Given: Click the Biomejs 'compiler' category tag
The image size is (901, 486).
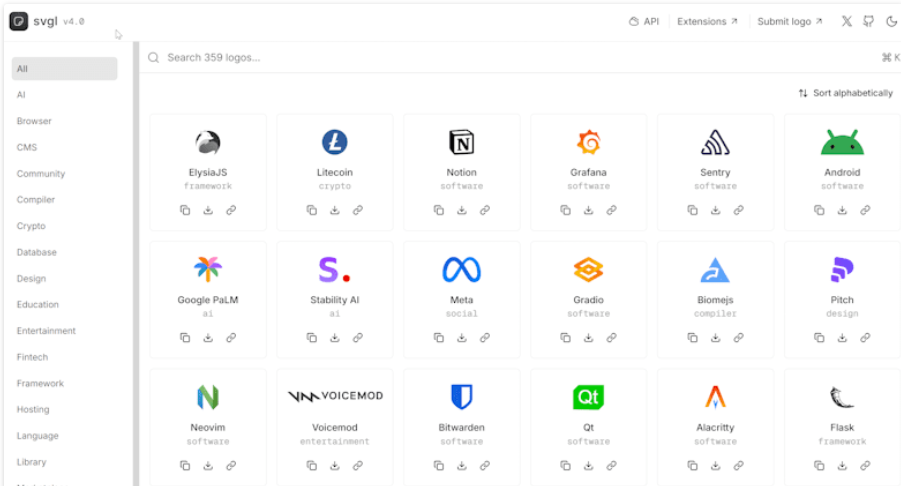Looking at the screenshot, I should [x=715, y=314].
